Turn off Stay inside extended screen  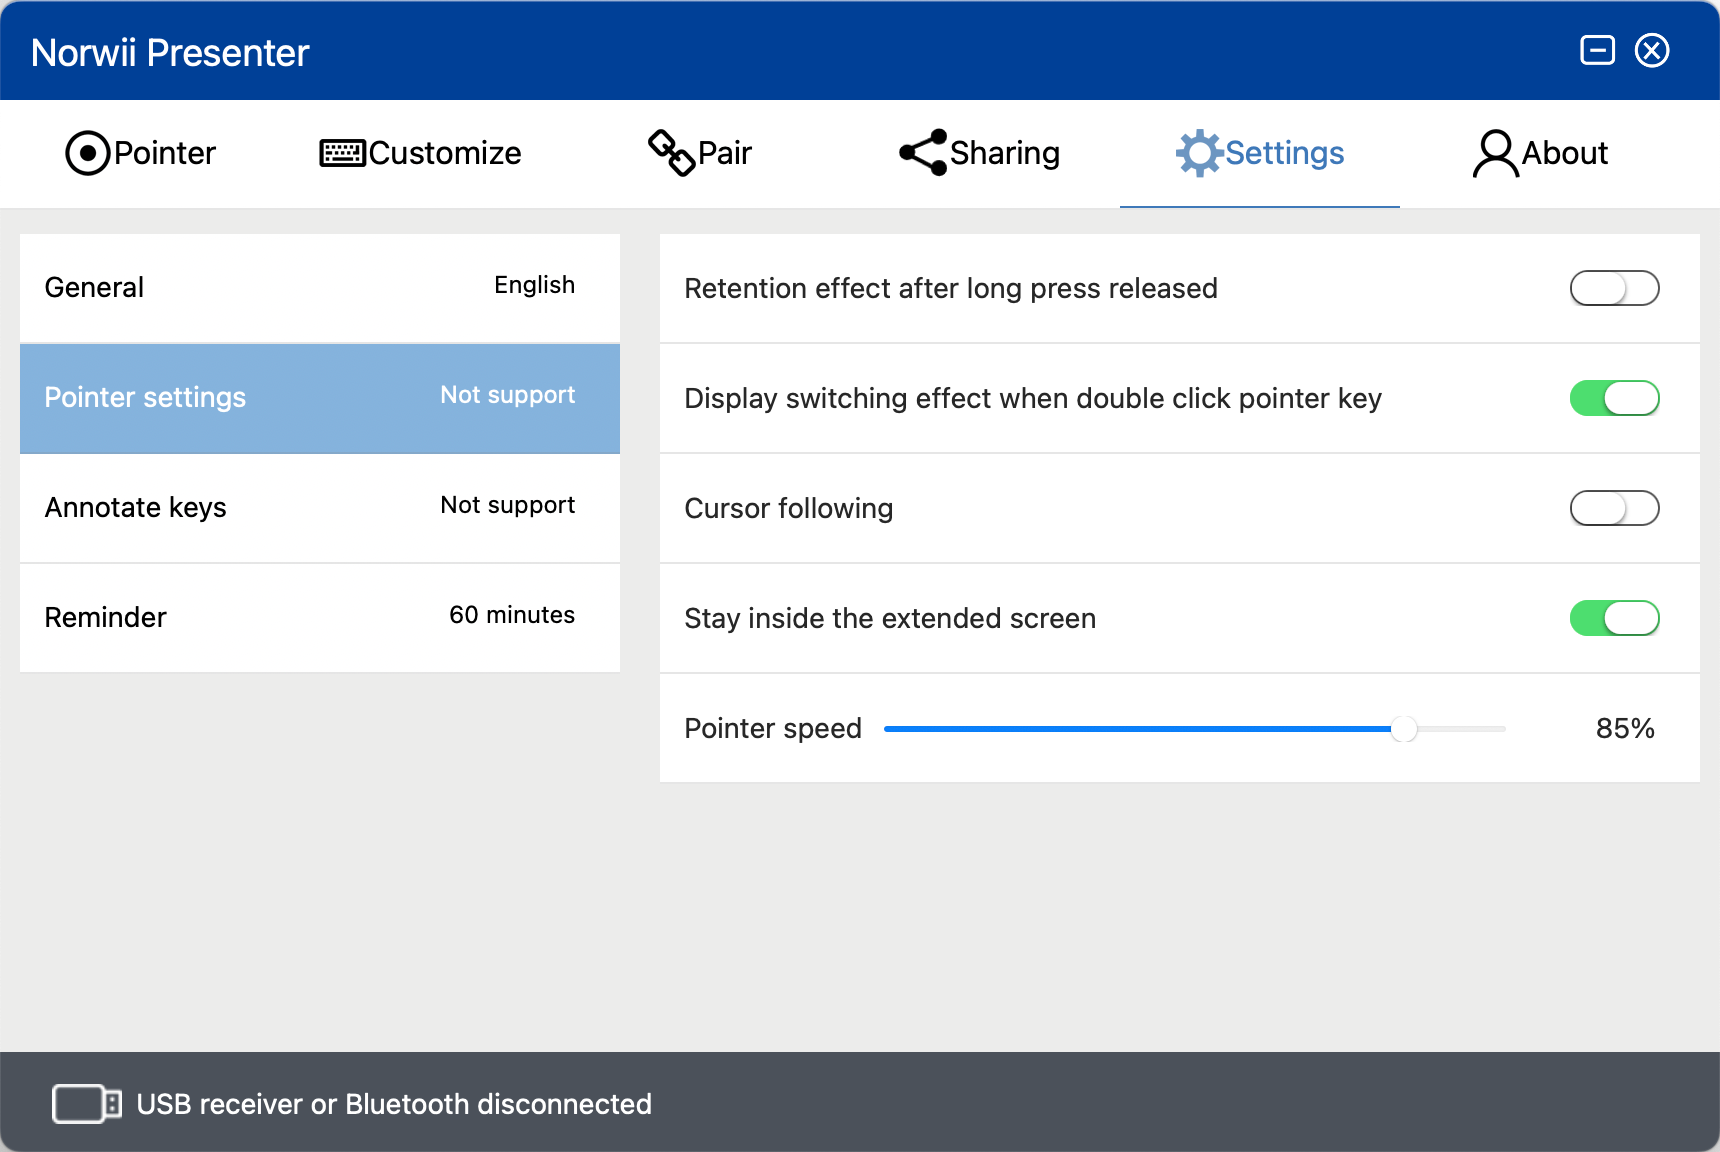[1614, 618]
